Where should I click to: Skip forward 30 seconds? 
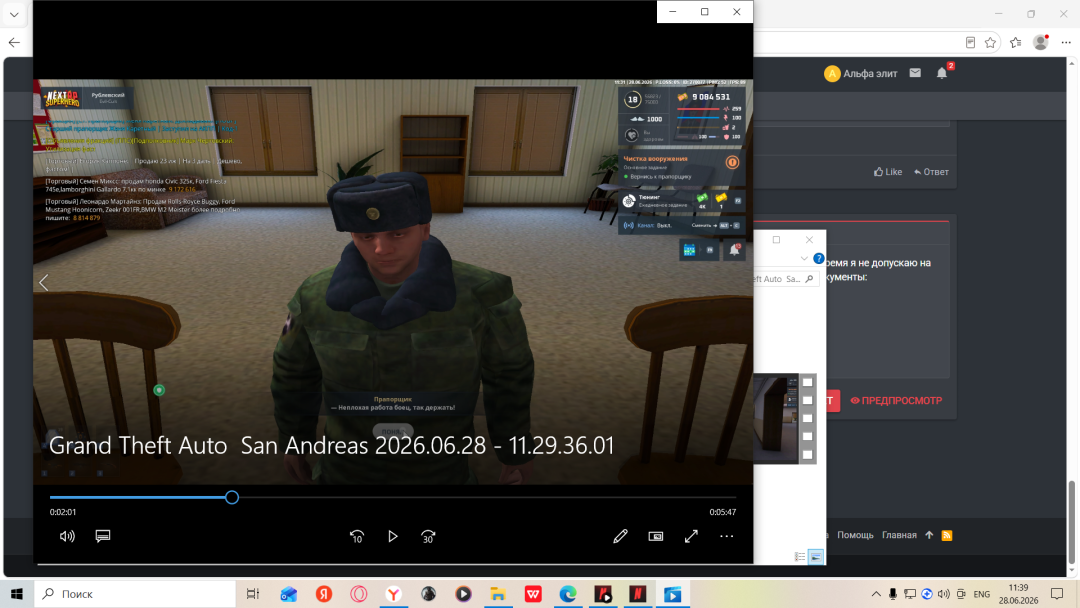coord(428,536)
